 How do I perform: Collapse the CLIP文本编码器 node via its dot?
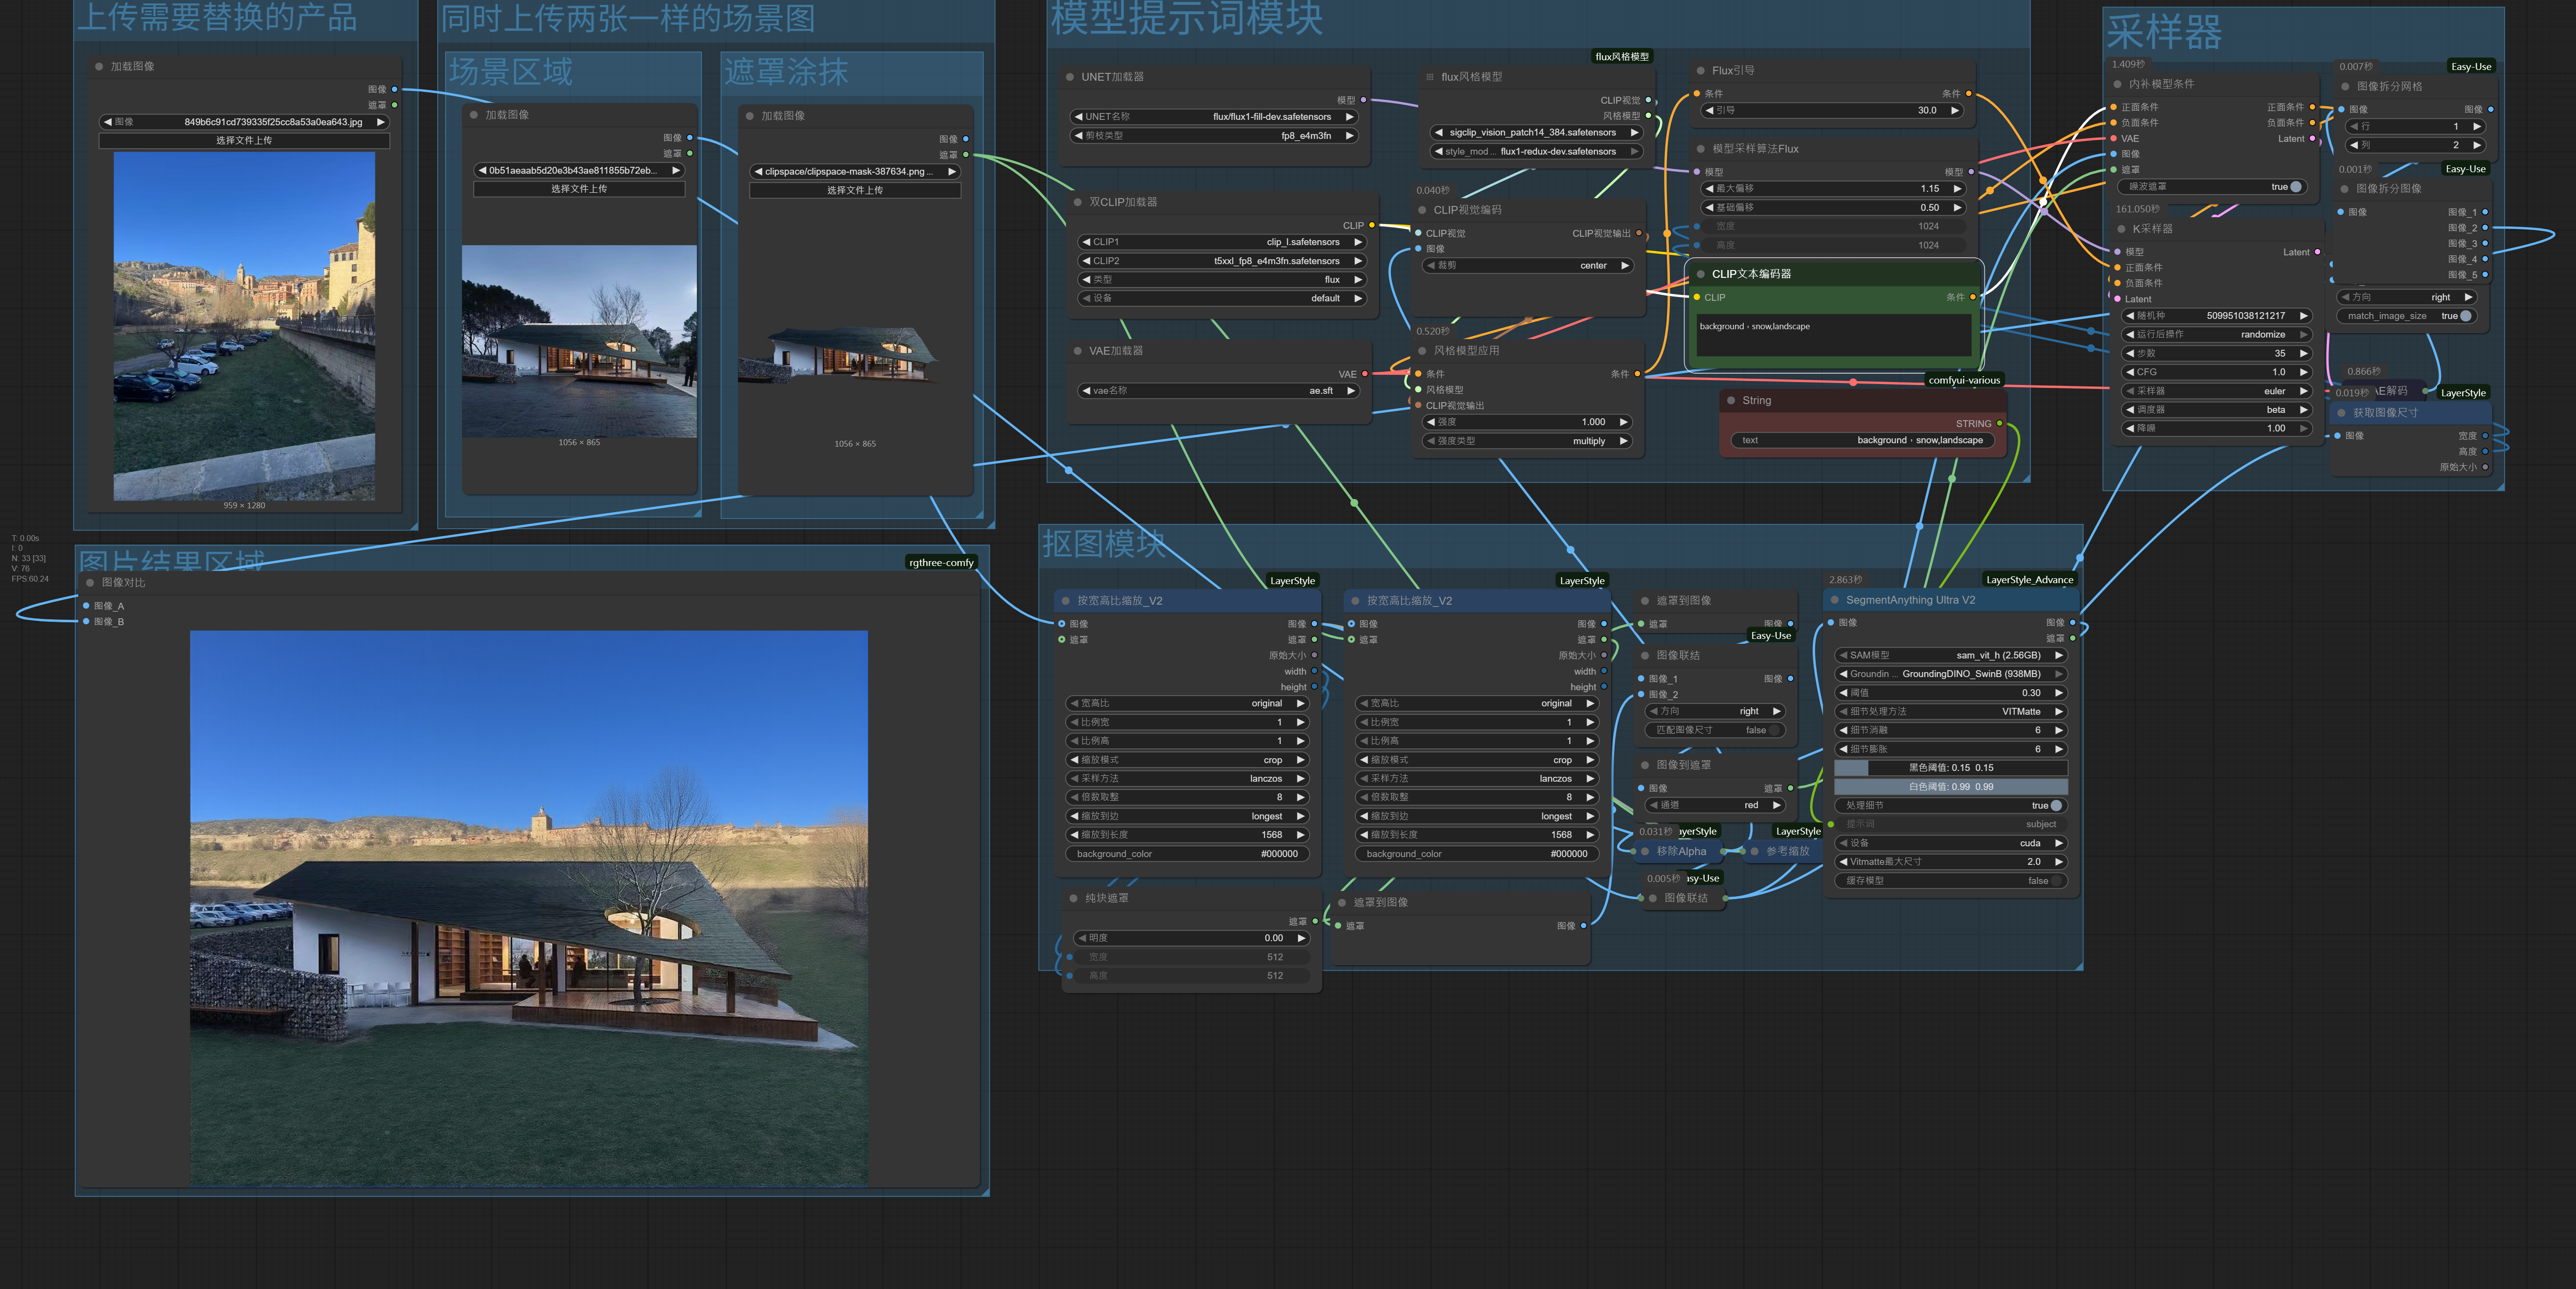coord(1700,274)
